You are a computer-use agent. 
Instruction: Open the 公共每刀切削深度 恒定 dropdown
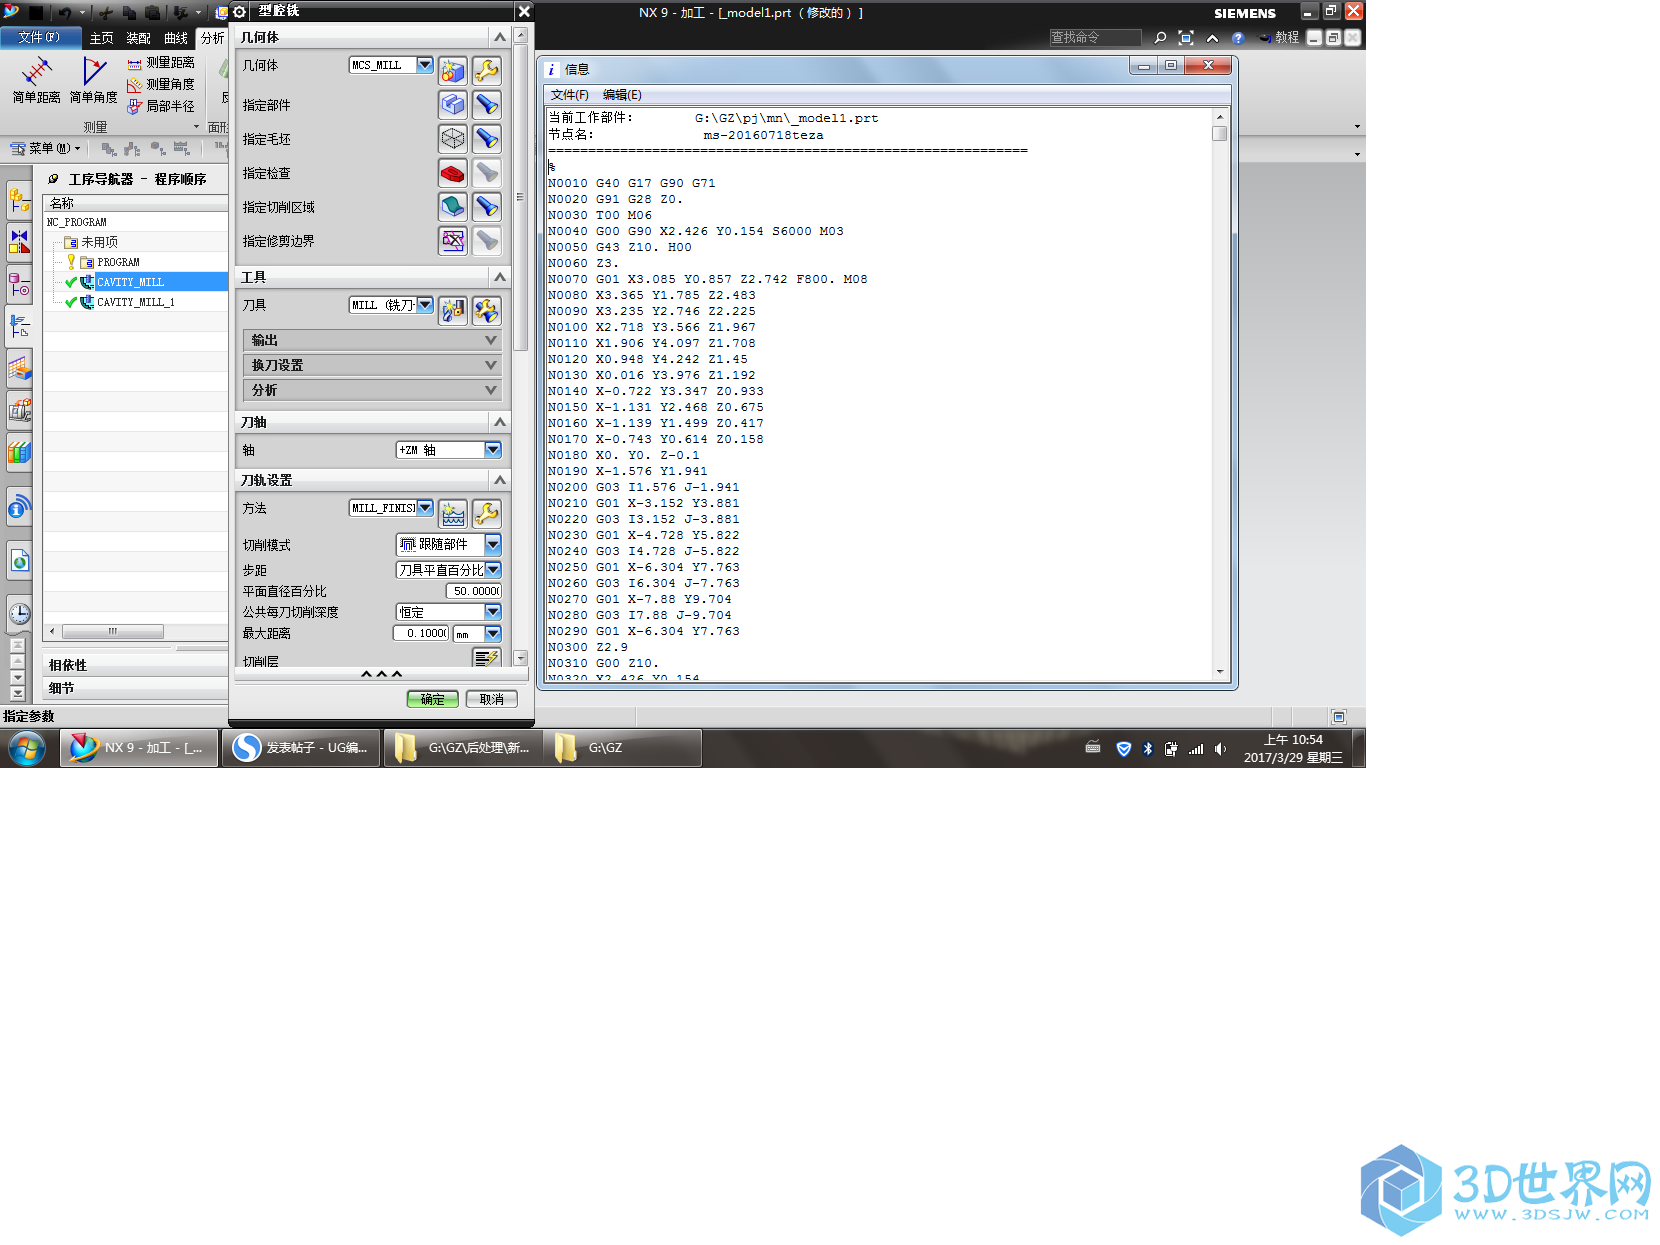[x=493, y=612]
